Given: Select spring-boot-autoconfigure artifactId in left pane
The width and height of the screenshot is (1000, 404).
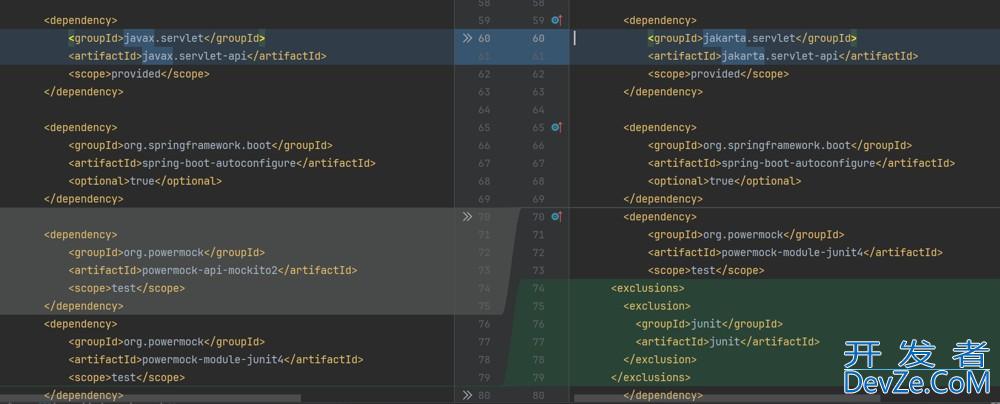Looking at the screenshot, I should [x=222, y=163].
